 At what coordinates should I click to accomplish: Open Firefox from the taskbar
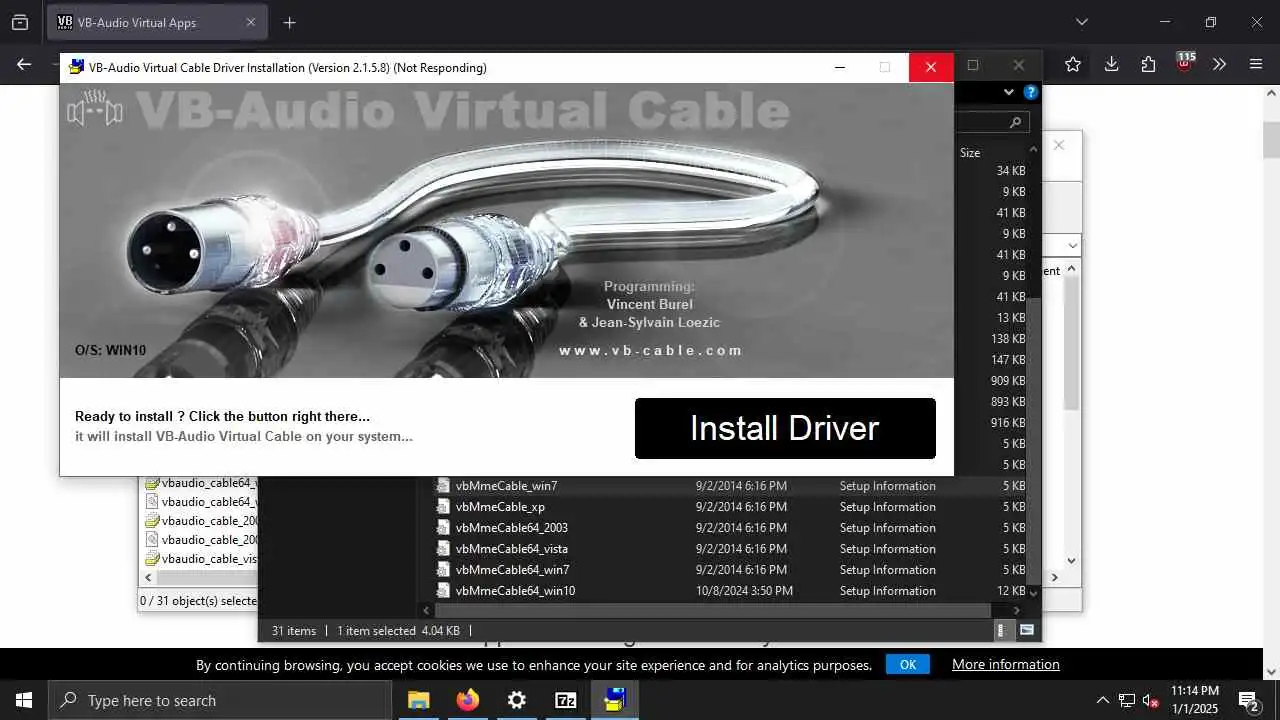[x=468, y=700]
